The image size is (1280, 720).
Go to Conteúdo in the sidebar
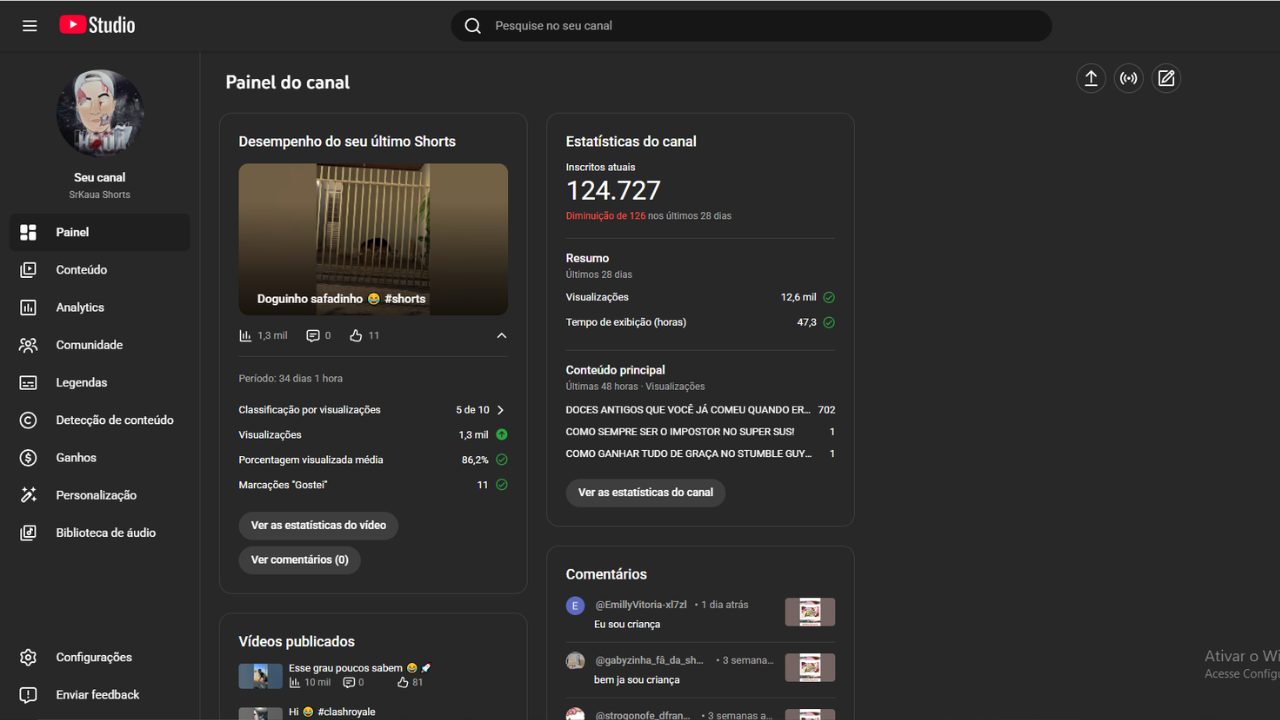tap(81, 270)
